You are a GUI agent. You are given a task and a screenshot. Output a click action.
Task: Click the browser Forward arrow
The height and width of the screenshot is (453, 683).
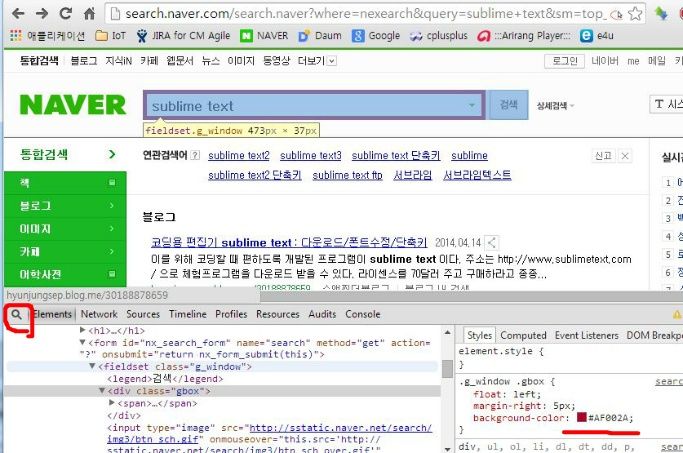tap(42, 14)
